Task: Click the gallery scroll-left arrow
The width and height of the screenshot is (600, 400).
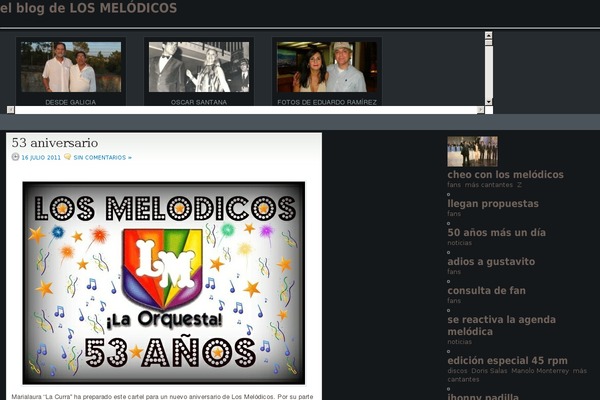Action: click(10, 110)
